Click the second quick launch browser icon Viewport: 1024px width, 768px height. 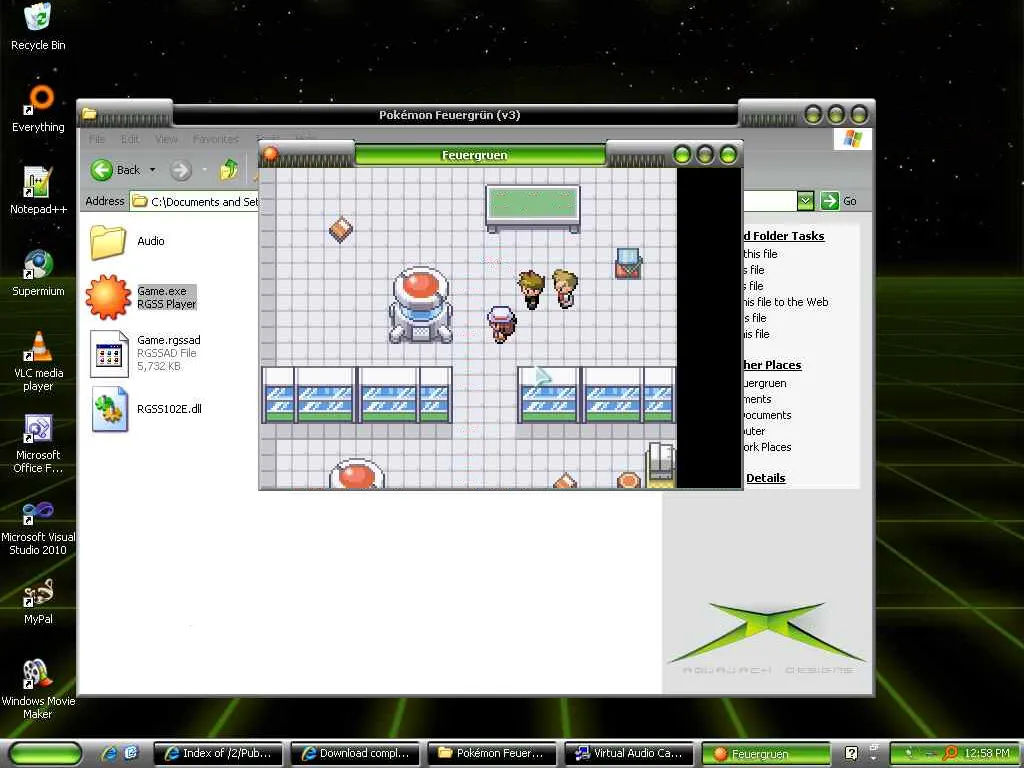click(x=131, y=753)
